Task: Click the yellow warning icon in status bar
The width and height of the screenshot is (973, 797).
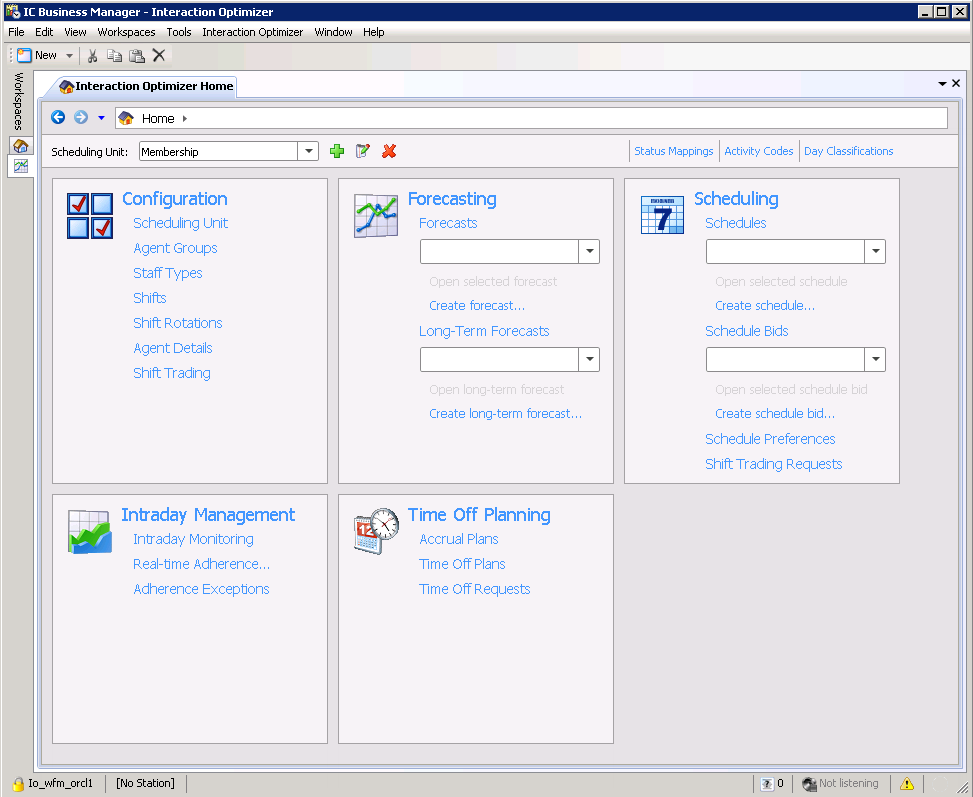Action: [x=907, y=784]
